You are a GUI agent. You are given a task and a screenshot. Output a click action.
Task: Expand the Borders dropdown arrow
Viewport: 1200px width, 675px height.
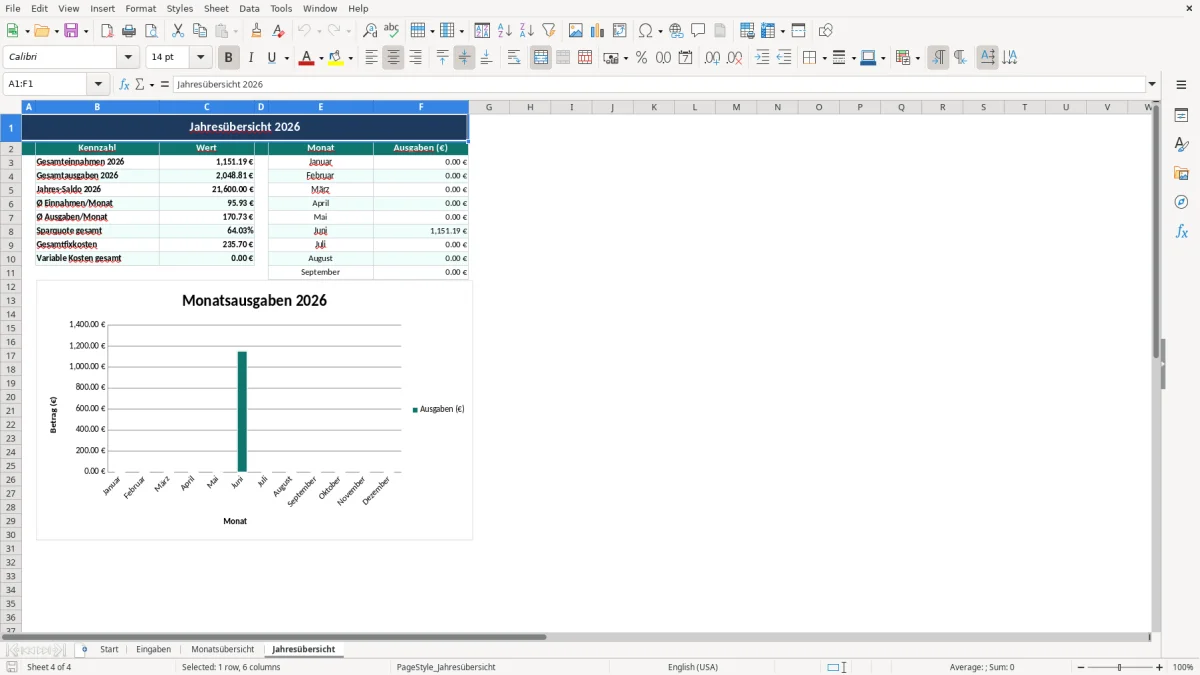(x=823, y=58)
